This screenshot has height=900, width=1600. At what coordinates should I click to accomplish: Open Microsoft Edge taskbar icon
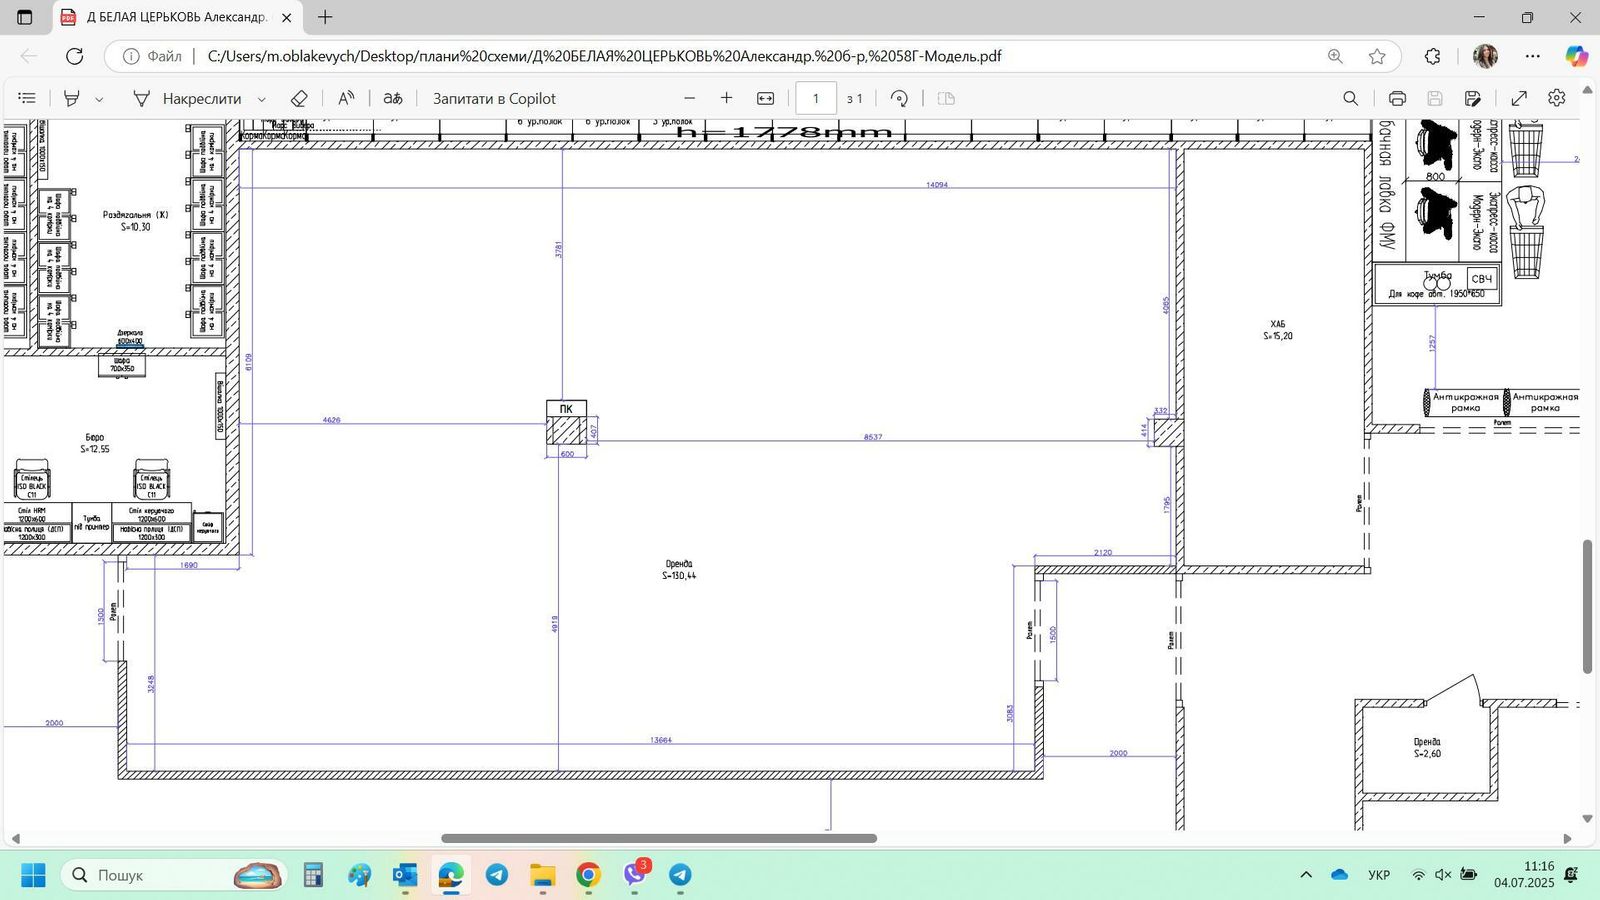(451, 875)
